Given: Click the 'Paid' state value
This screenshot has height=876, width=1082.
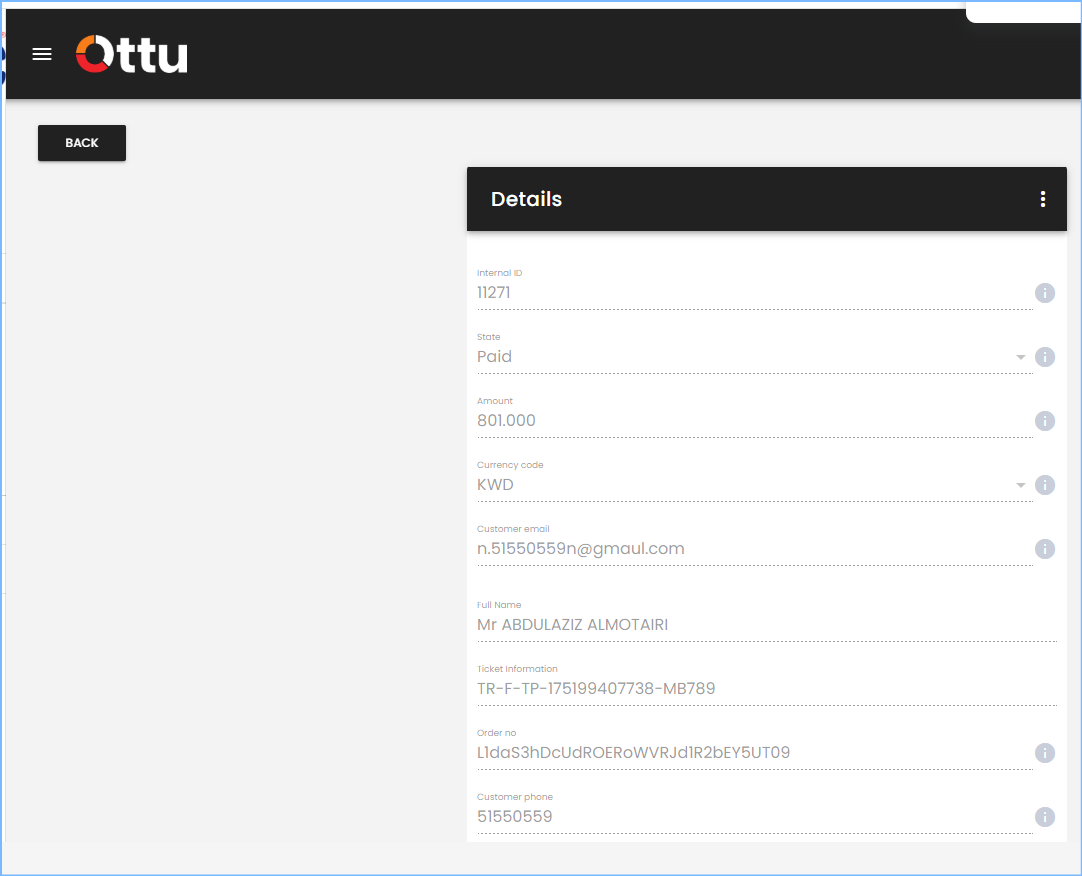Looking at the screenshot, I should [494, 357].
